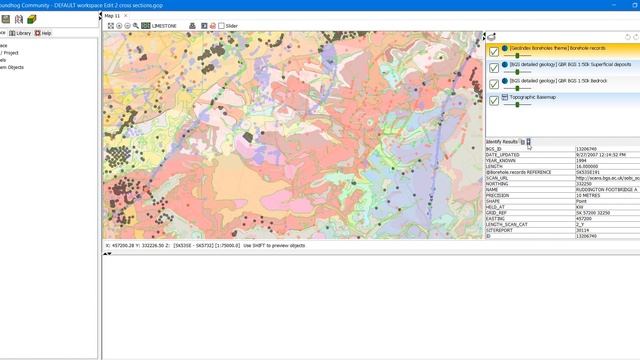Click the first small icon beside Identify Results
640x360 pixels.
522,142
